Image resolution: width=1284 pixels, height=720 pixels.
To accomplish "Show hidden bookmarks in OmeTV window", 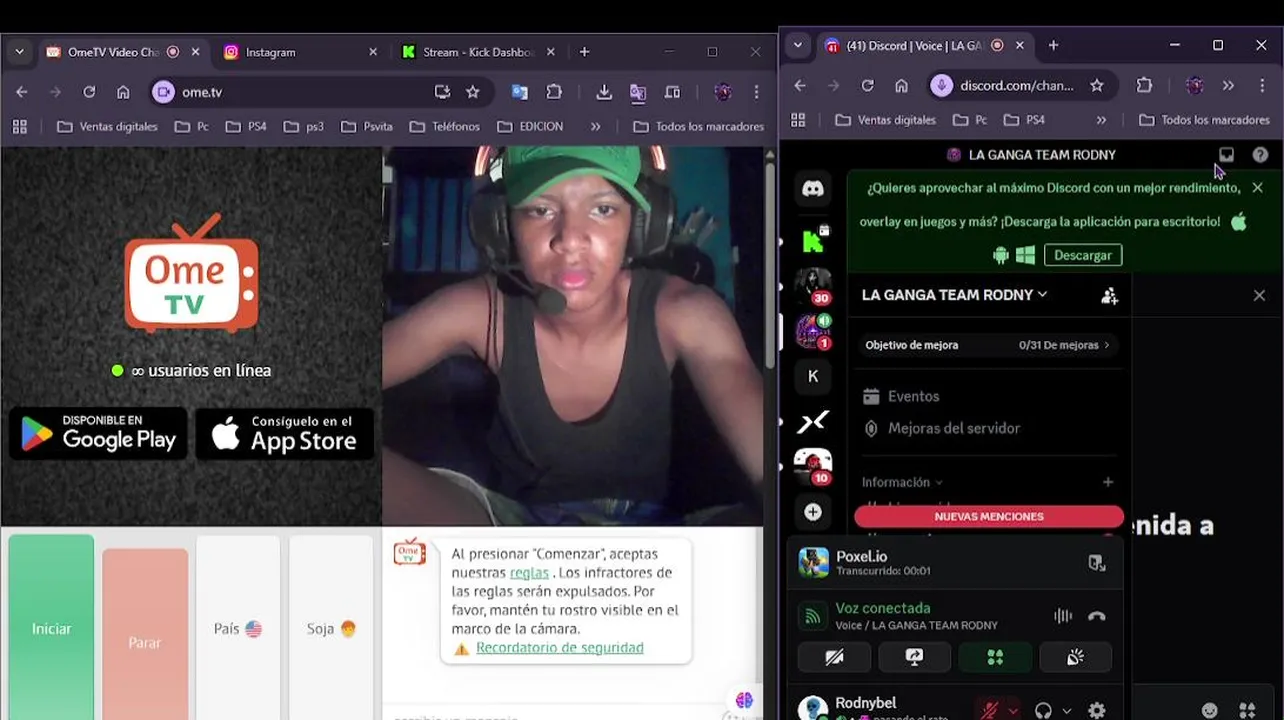I will click(x=596, y=127).
